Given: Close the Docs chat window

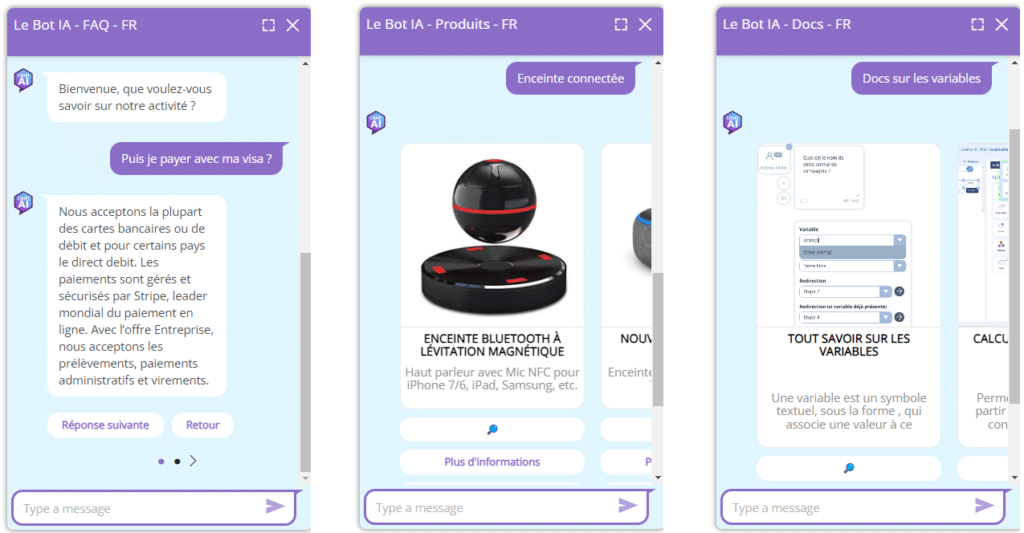Looking at the screenshot, I should click(x=1002, y=25).
